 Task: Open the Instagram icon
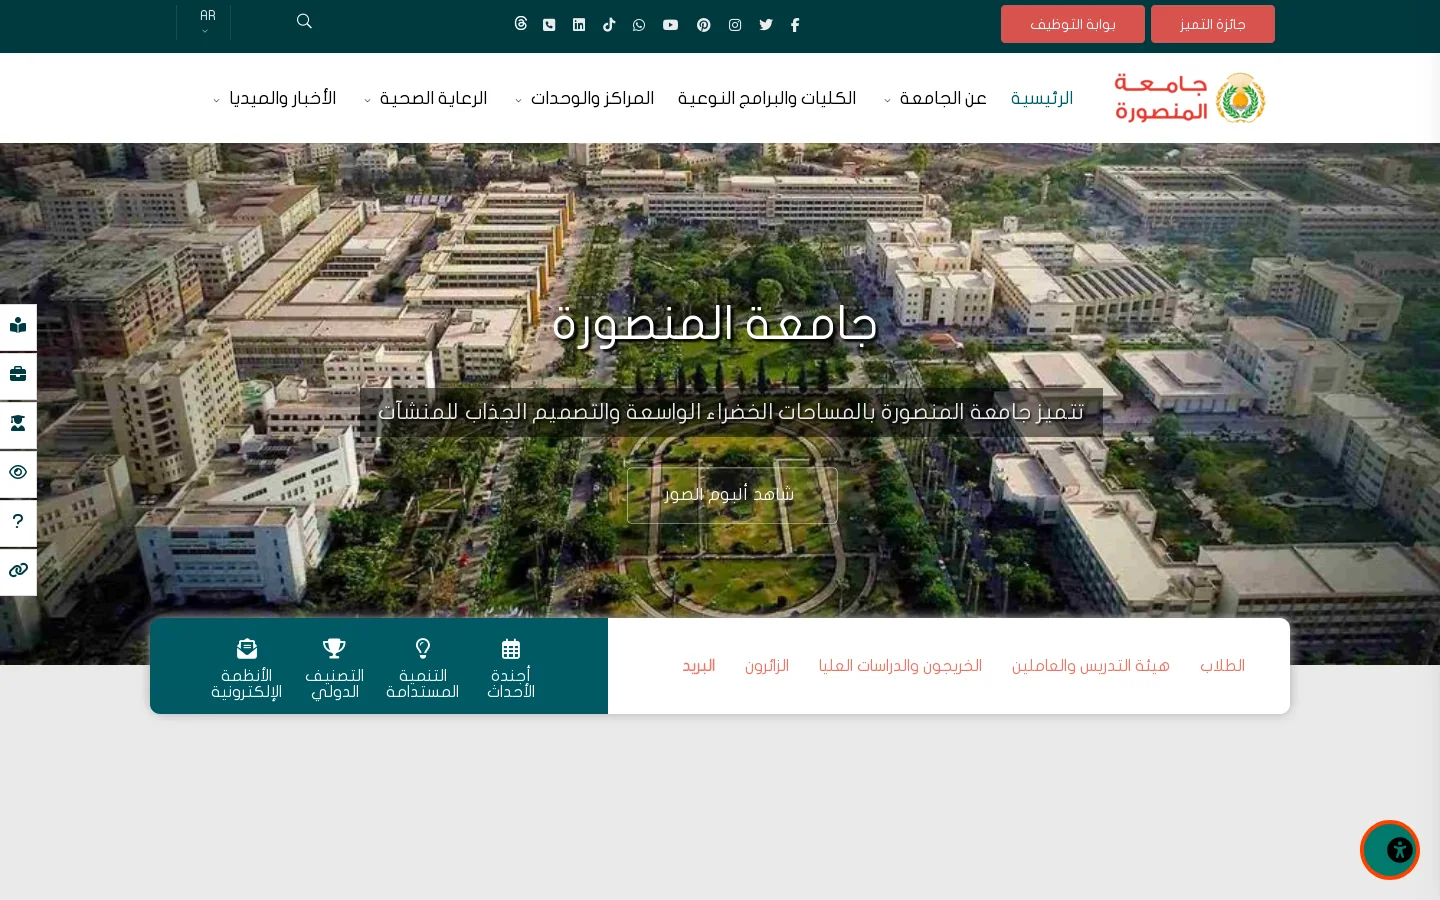(x=735, y=25)
